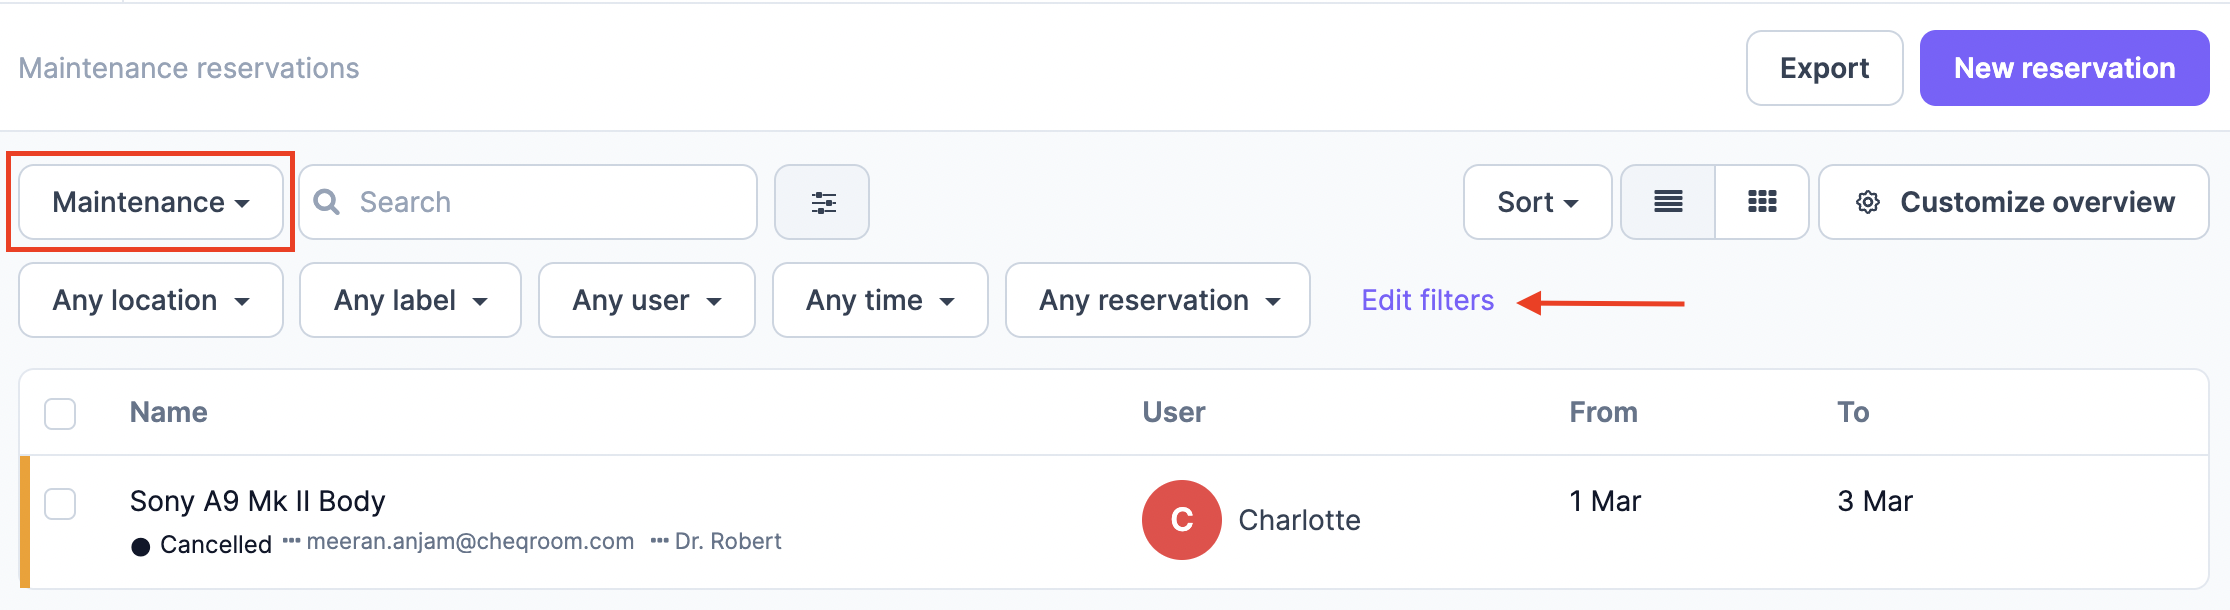Open the Any label filter dropdown
The height and width of the screenshot is (610, 2230).
410,300
